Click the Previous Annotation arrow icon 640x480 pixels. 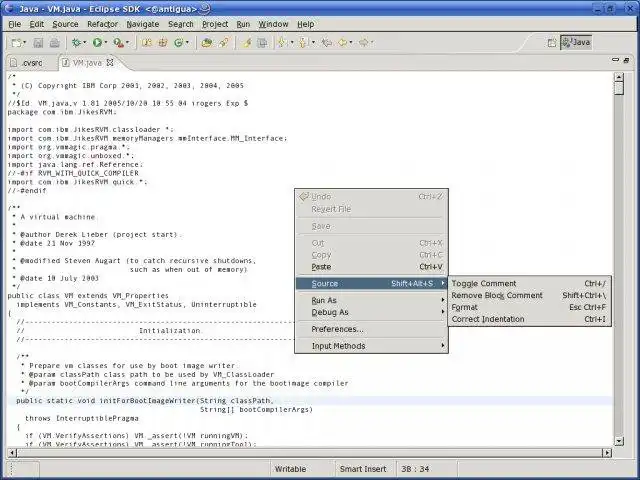(x=303, y=42)
